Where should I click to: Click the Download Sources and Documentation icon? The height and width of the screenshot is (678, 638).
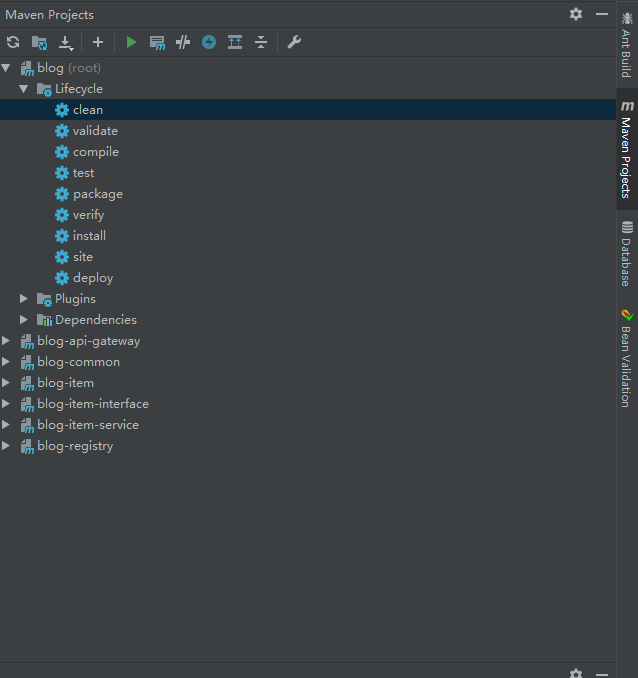[x=66, y=43]
